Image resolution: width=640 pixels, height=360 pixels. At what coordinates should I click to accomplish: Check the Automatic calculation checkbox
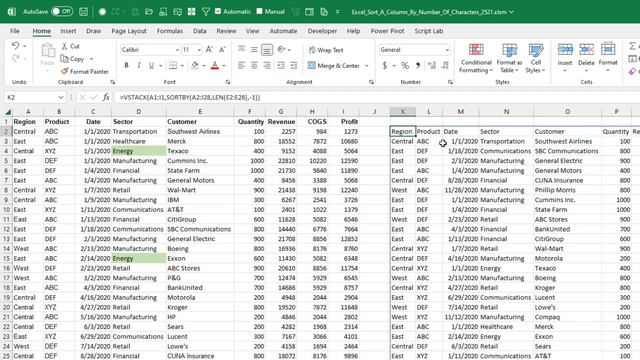point(218,11)
